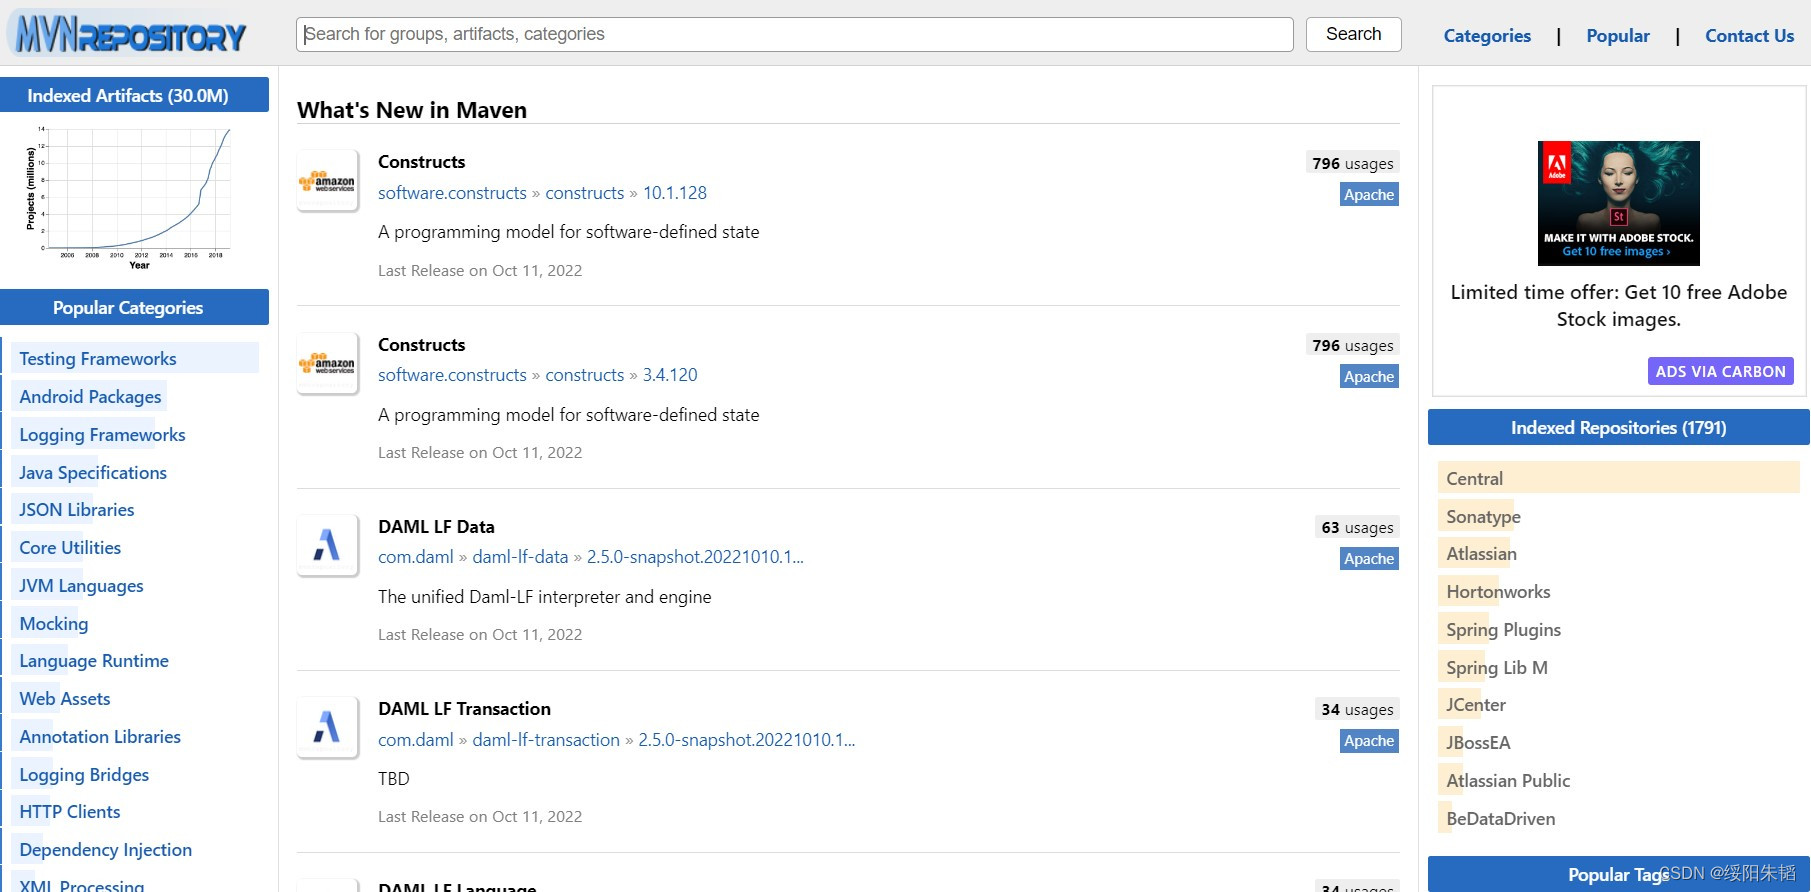Open Mocking category
Screen dimensions: 1811x892
coord(54,624)
